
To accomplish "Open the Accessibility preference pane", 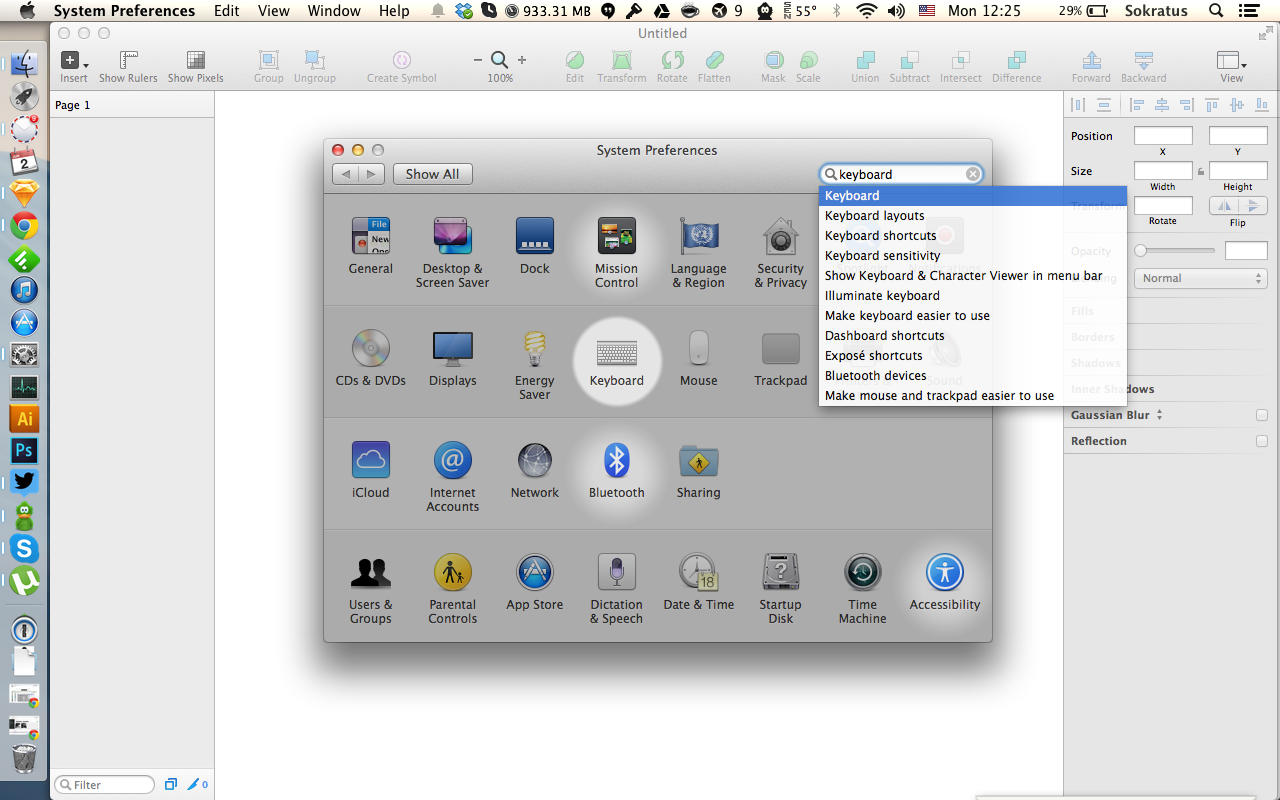I will coord(945,582).
